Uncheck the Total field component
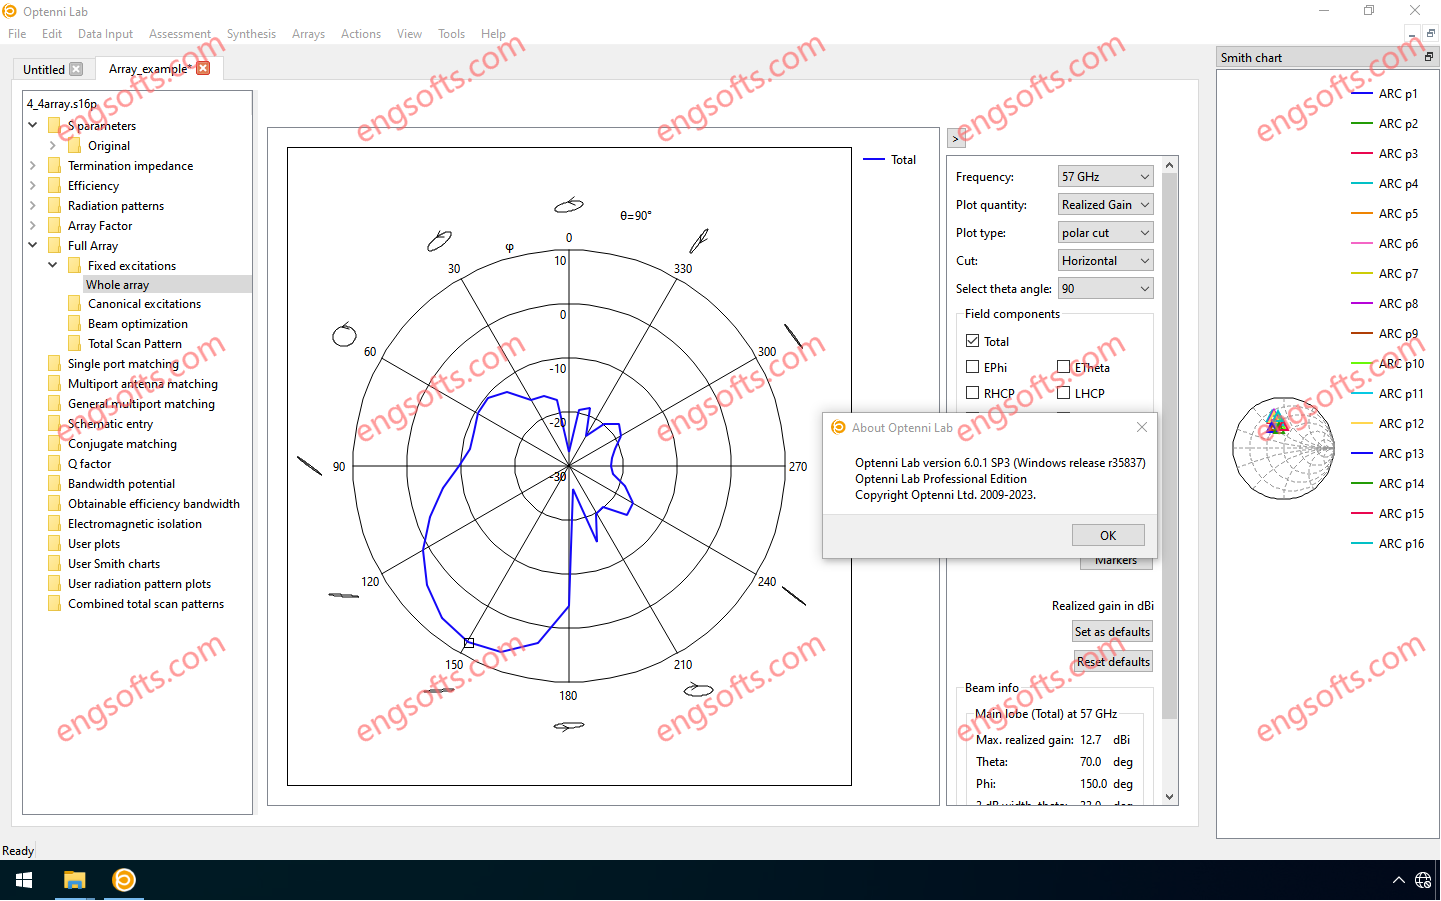The image size is (1441, 901). [973, 340]
